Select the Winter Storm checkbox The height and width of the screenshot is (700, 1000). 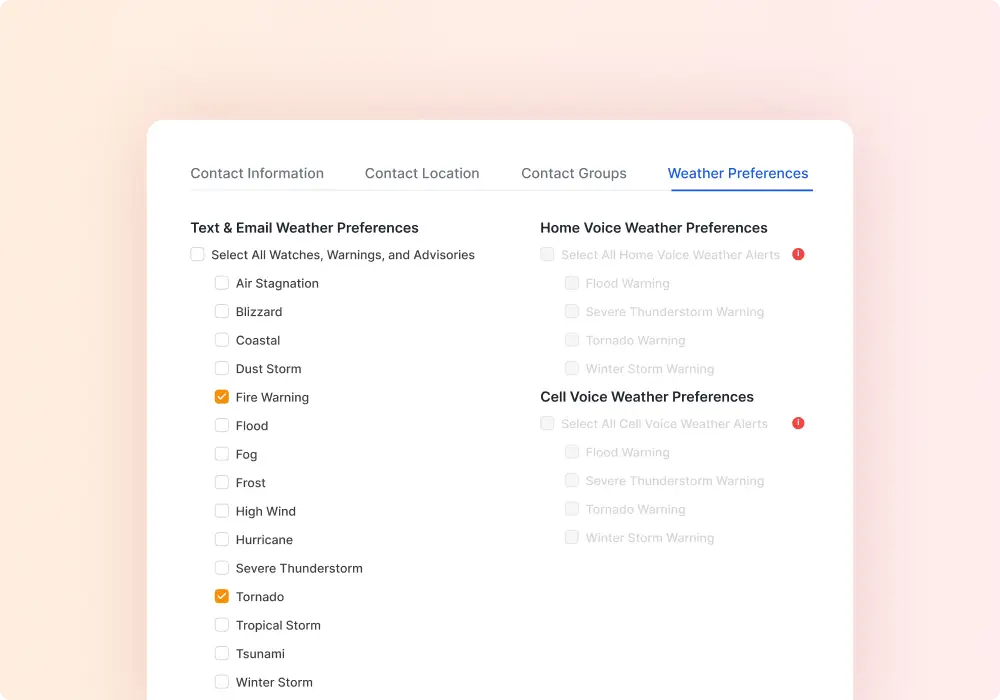pos(222,682)
